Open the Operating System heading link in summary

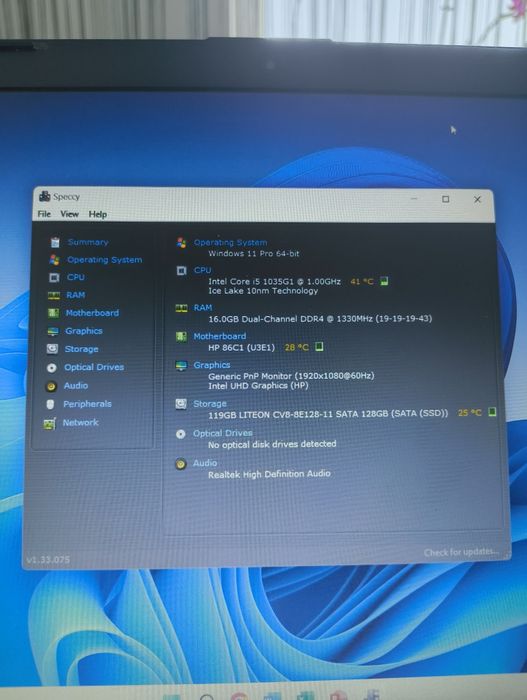coord(230,242)
